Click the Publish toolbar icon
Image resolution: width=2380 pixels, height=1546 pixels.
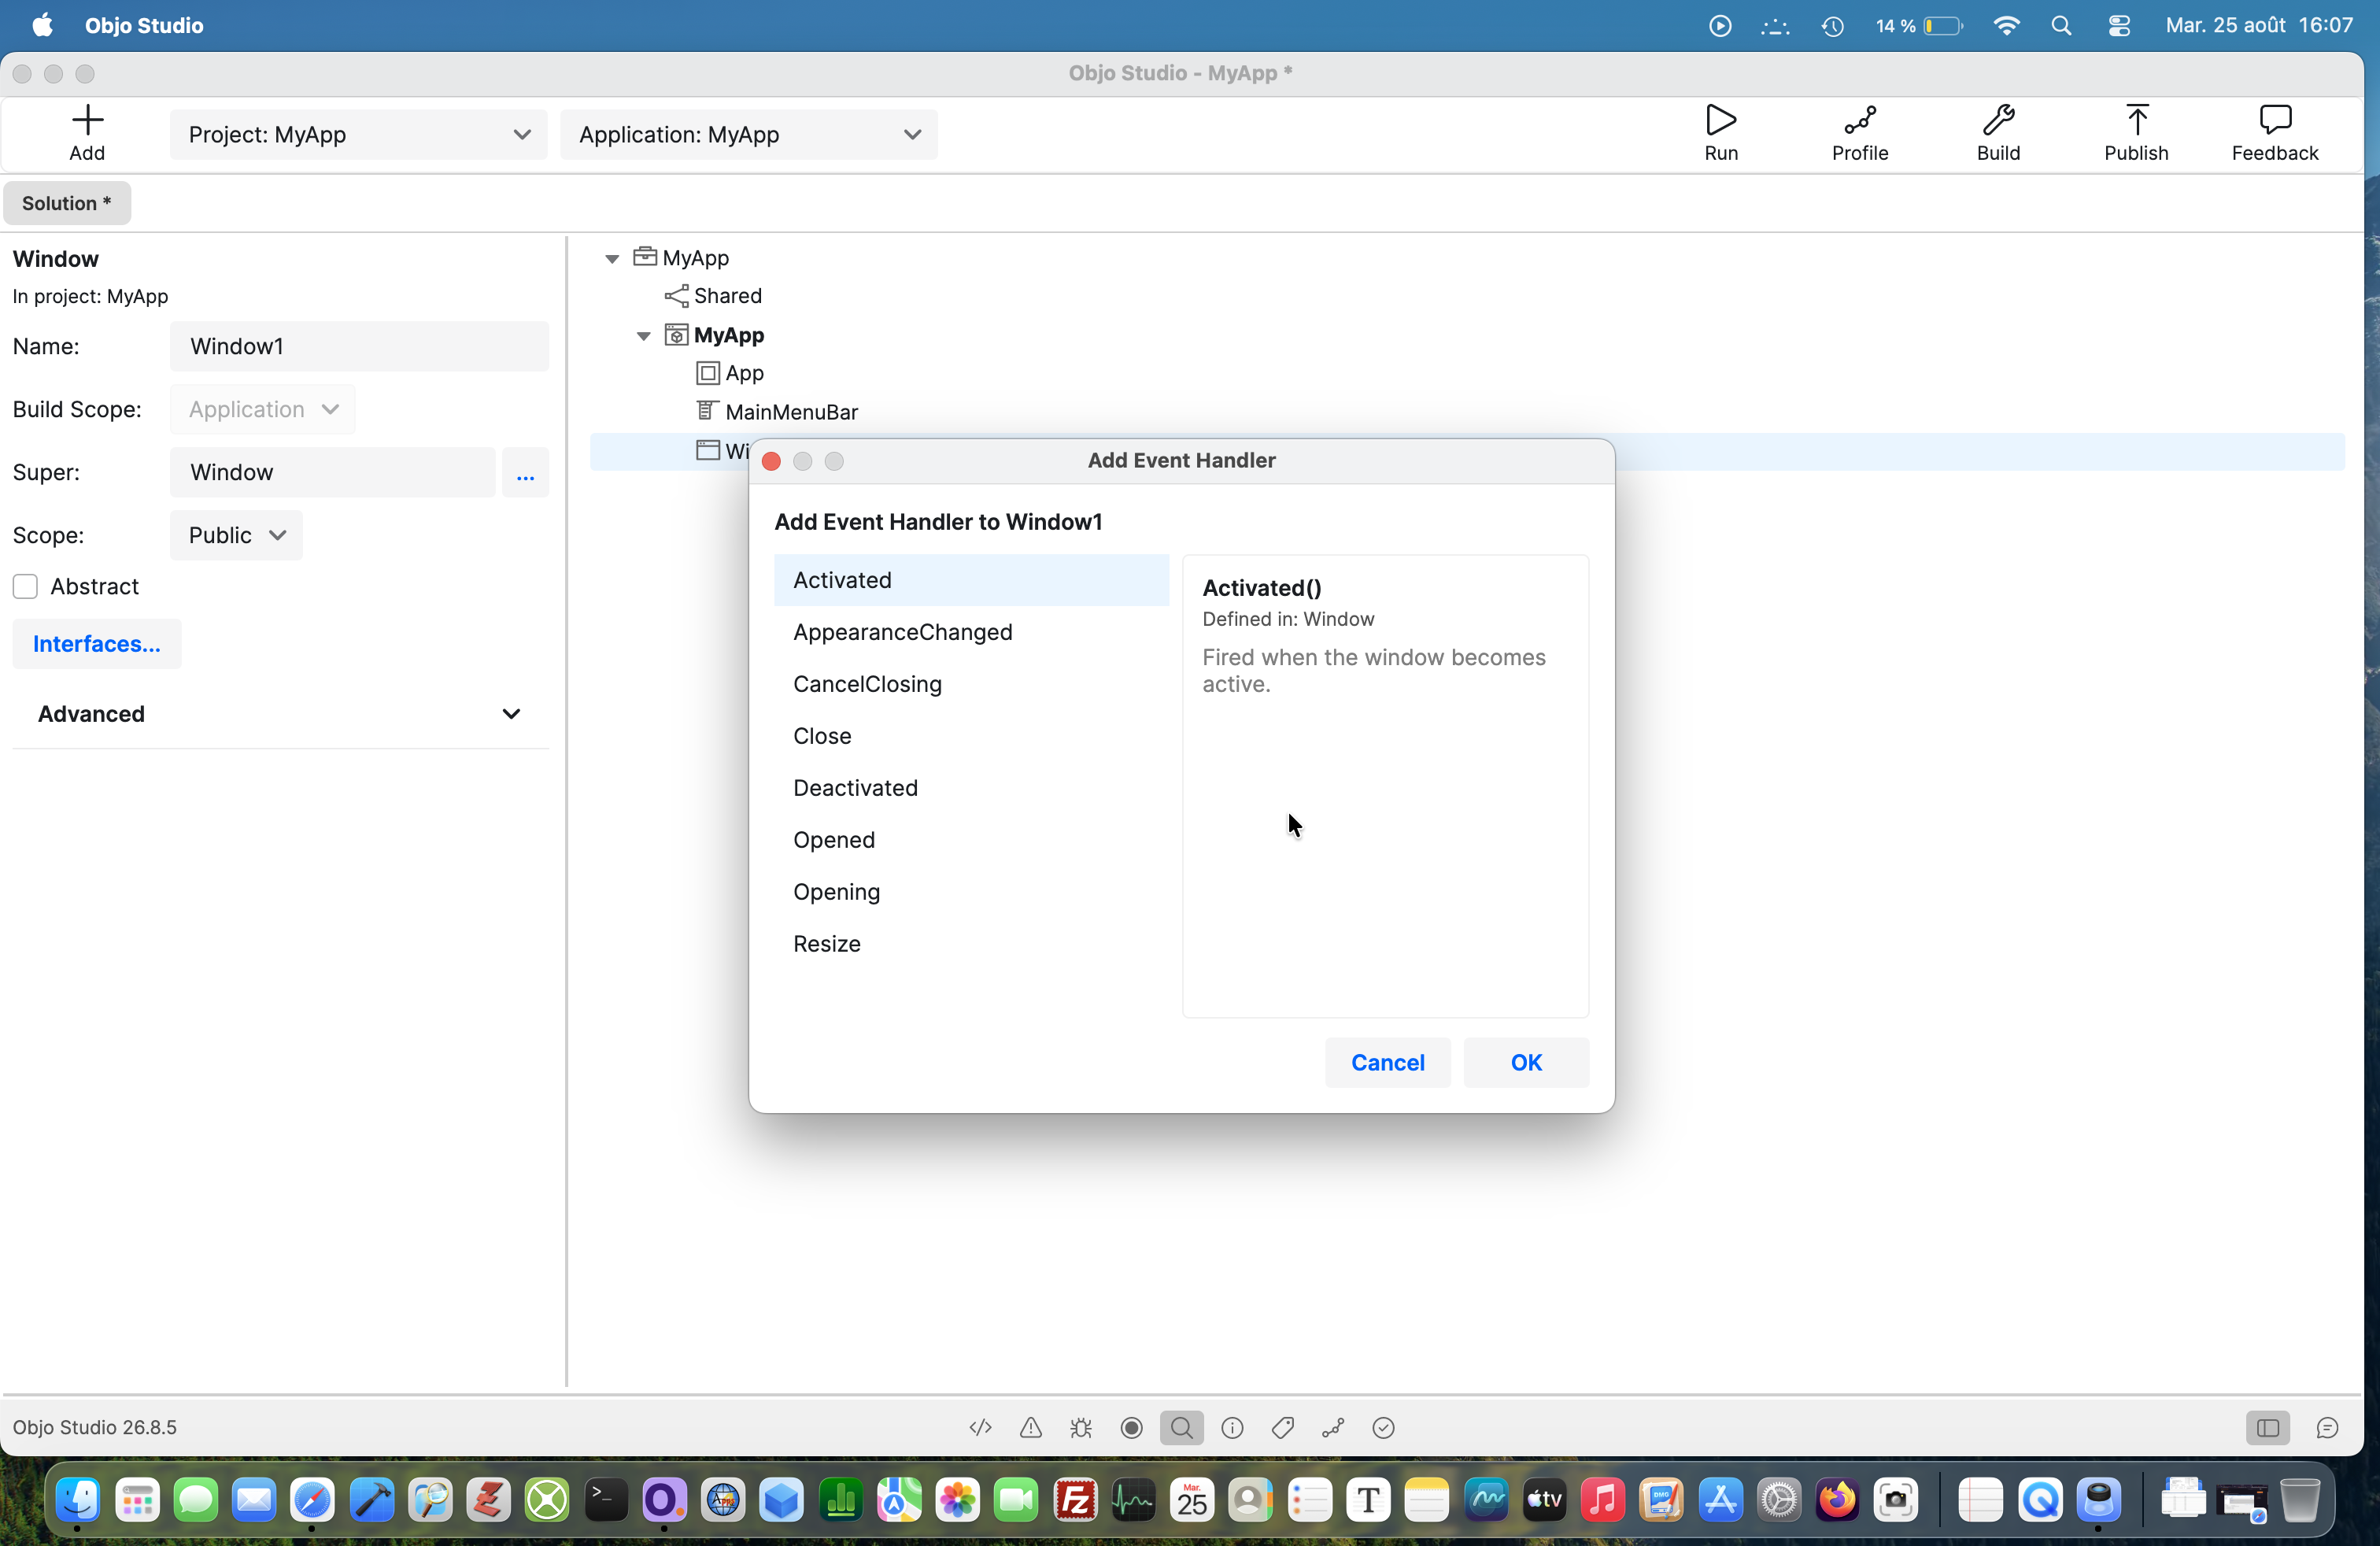2136,133
